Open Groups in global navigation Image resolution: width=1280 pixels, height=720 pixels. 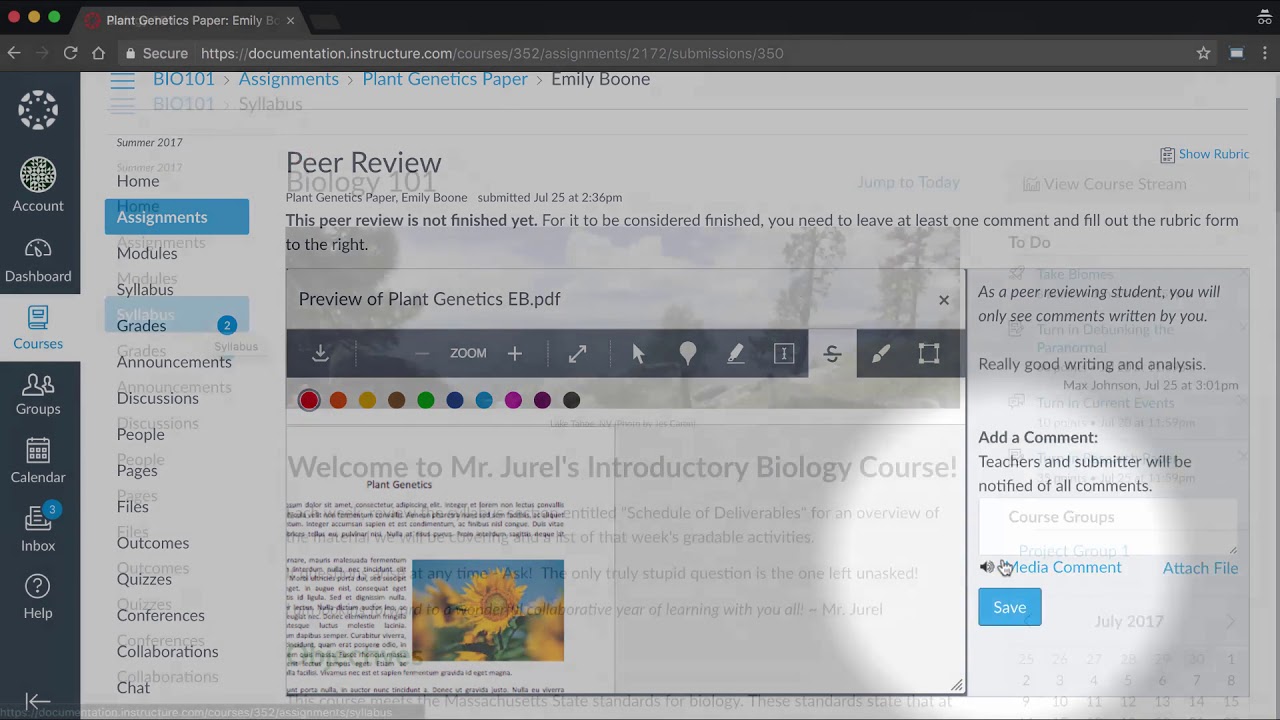(x=38, y=394)
